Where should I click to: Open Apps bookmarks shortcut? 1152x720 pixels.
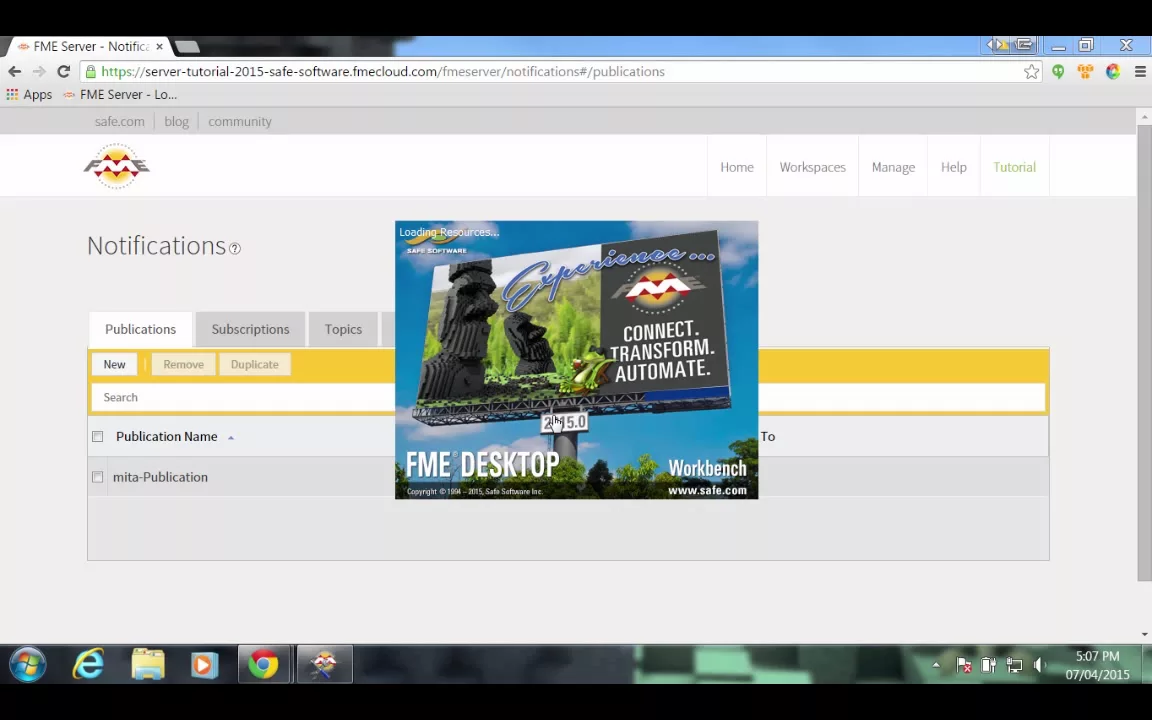(29, 94)
